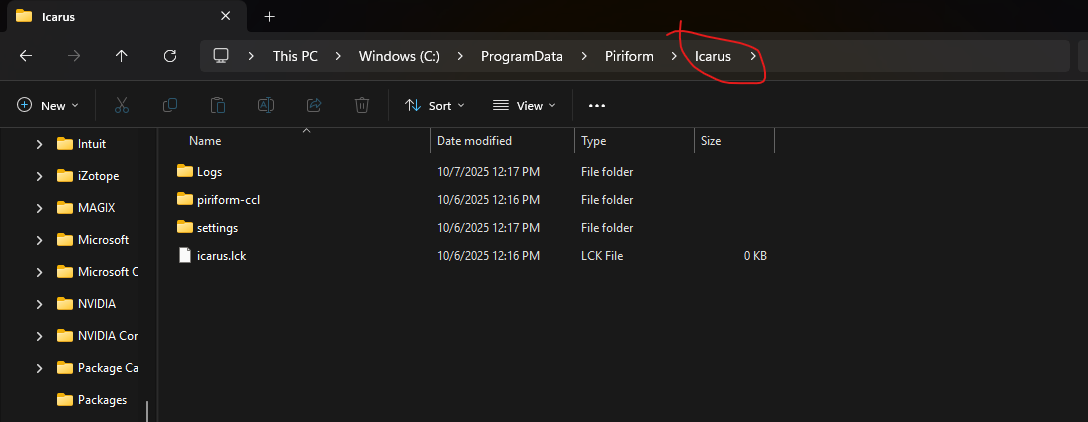Click the Rename icon in toolbar
Image resolution: width=1088 pixels, height=422 pixels.
(266, 105)
